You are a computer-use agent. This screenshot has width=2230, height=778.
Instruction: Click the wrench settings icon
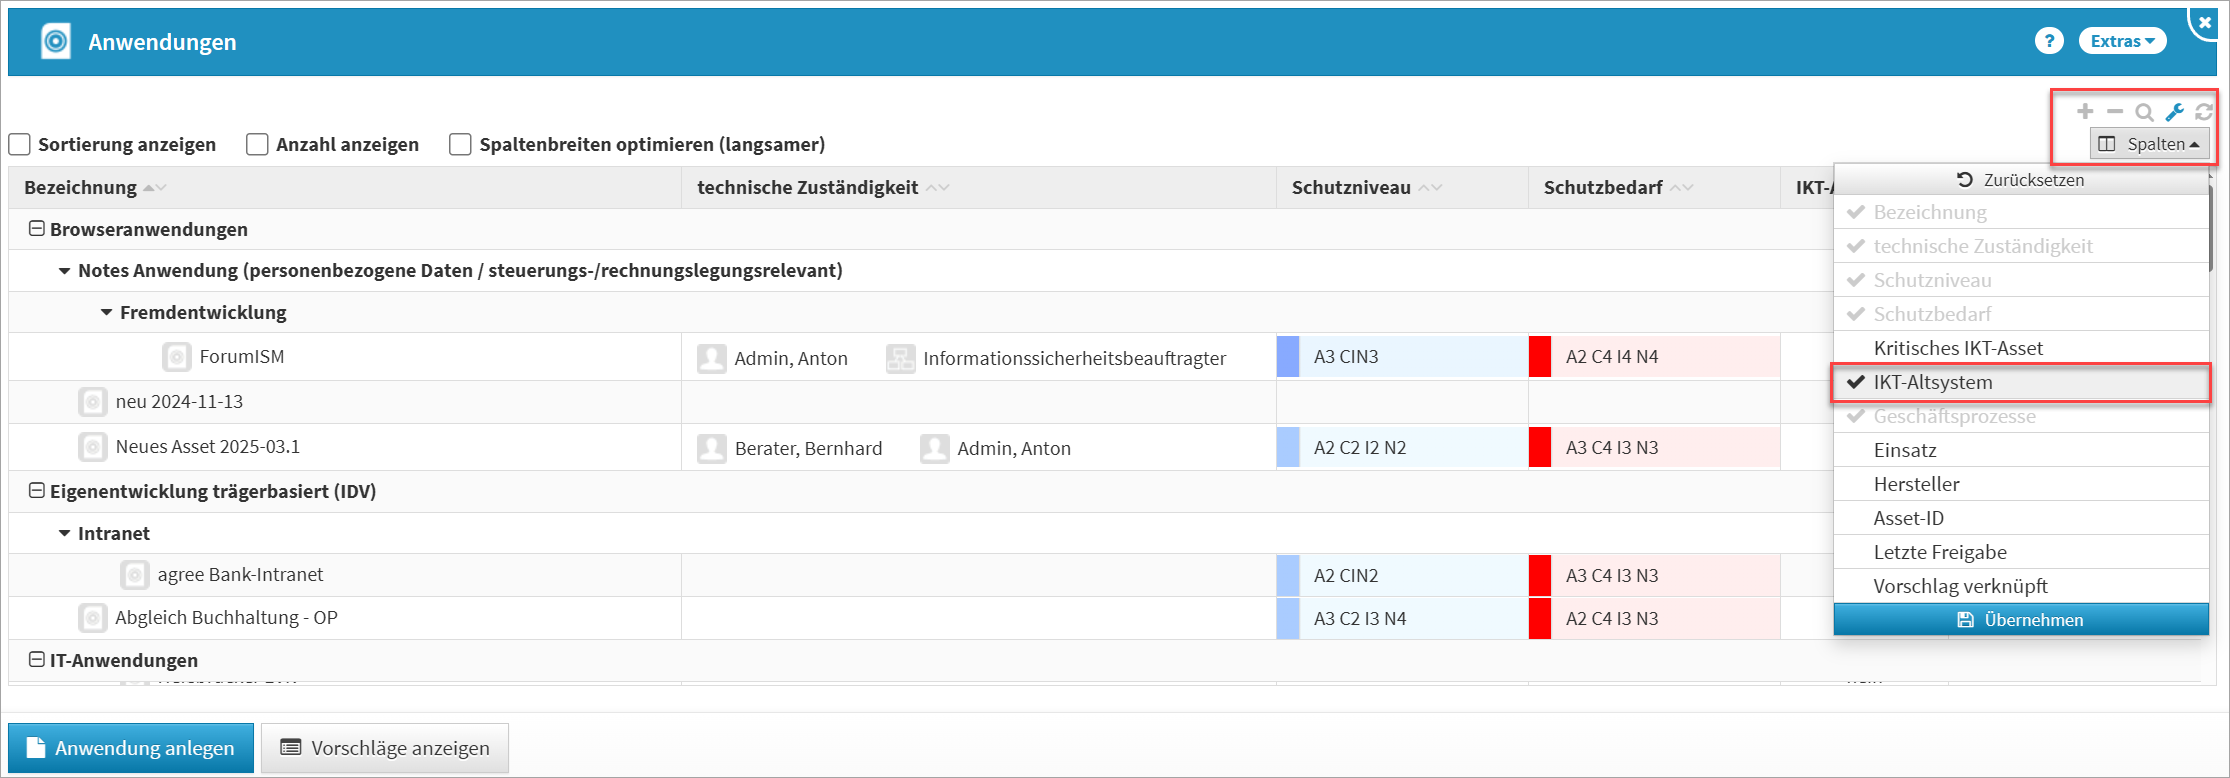pyautogui.click(x=2174, y=112)
